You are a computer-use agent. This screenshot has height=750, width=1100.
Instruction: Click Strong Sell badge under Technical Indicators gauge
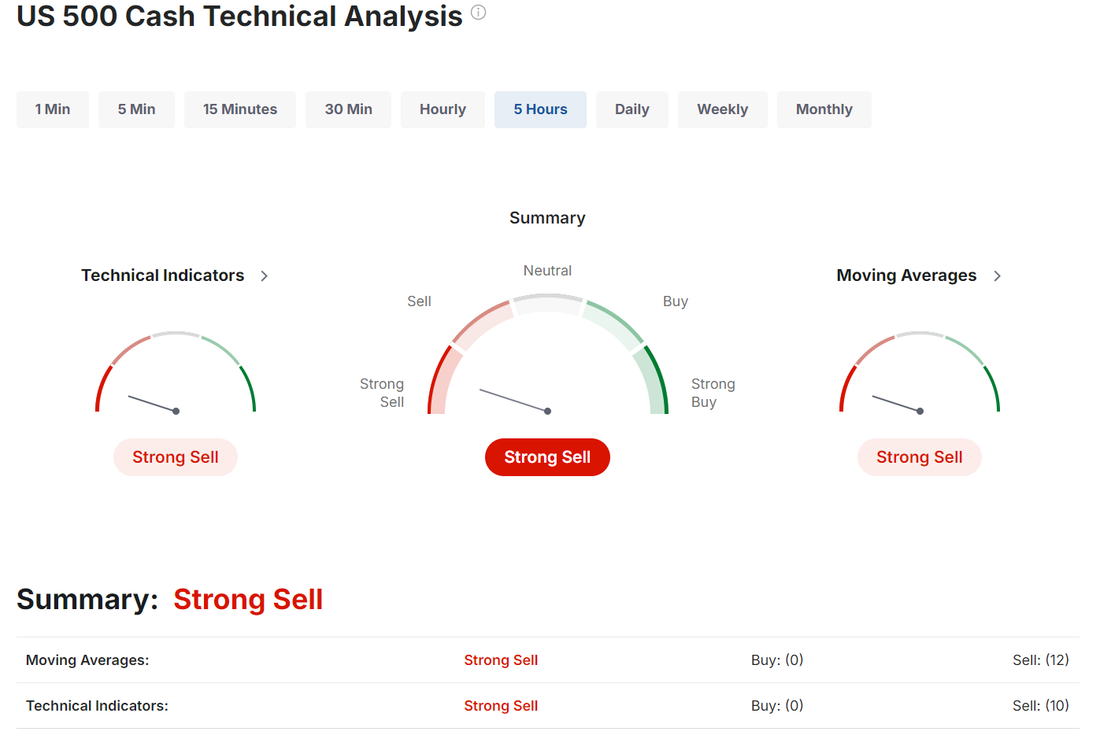[175, 457]
